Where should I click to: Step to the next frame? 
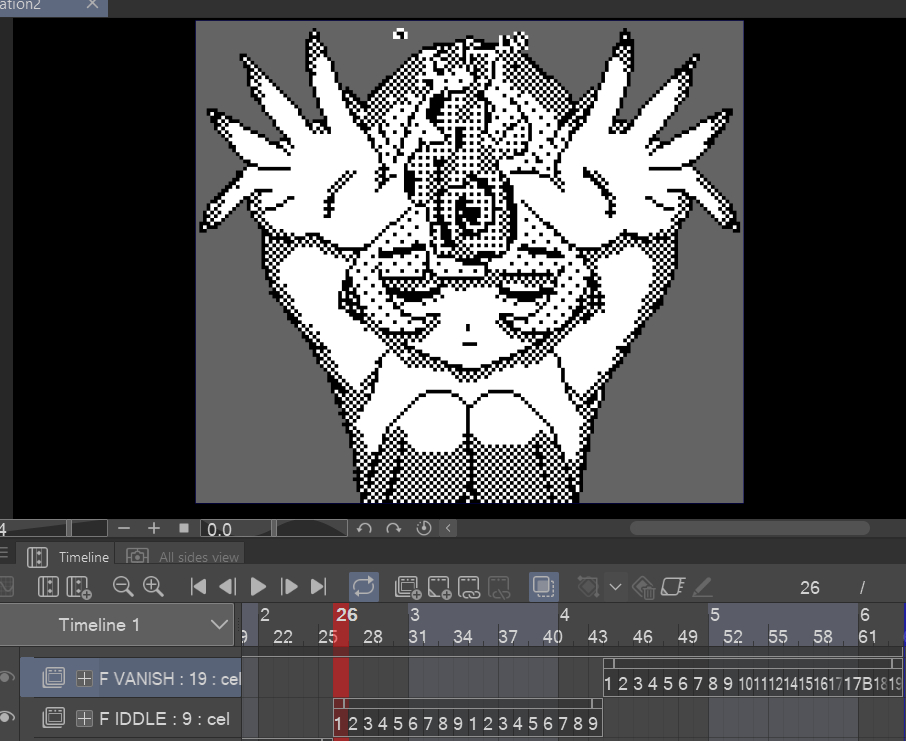(x=289, y=587)
